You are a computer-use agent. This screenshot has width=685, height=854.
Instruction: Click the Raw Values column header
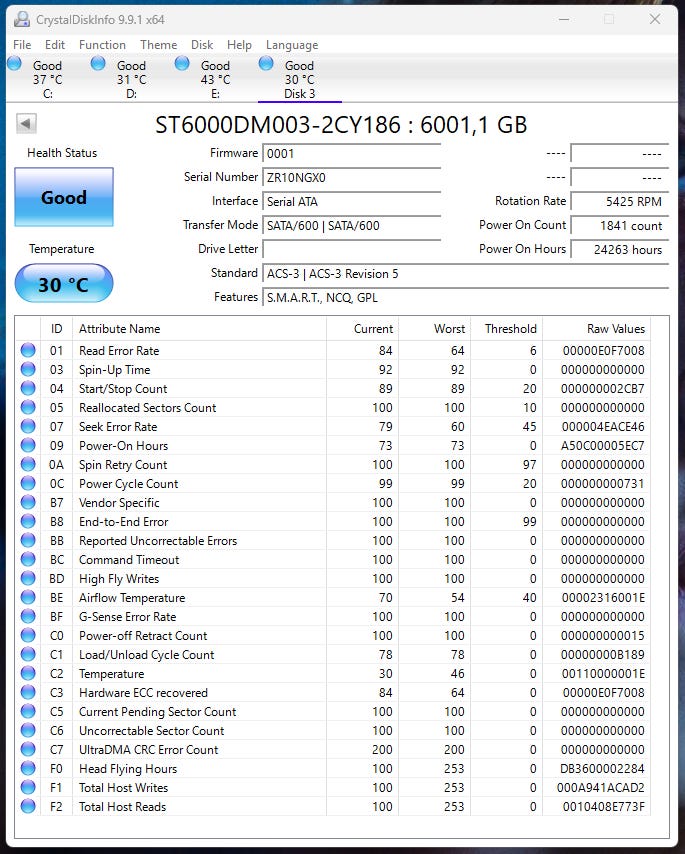597,328
